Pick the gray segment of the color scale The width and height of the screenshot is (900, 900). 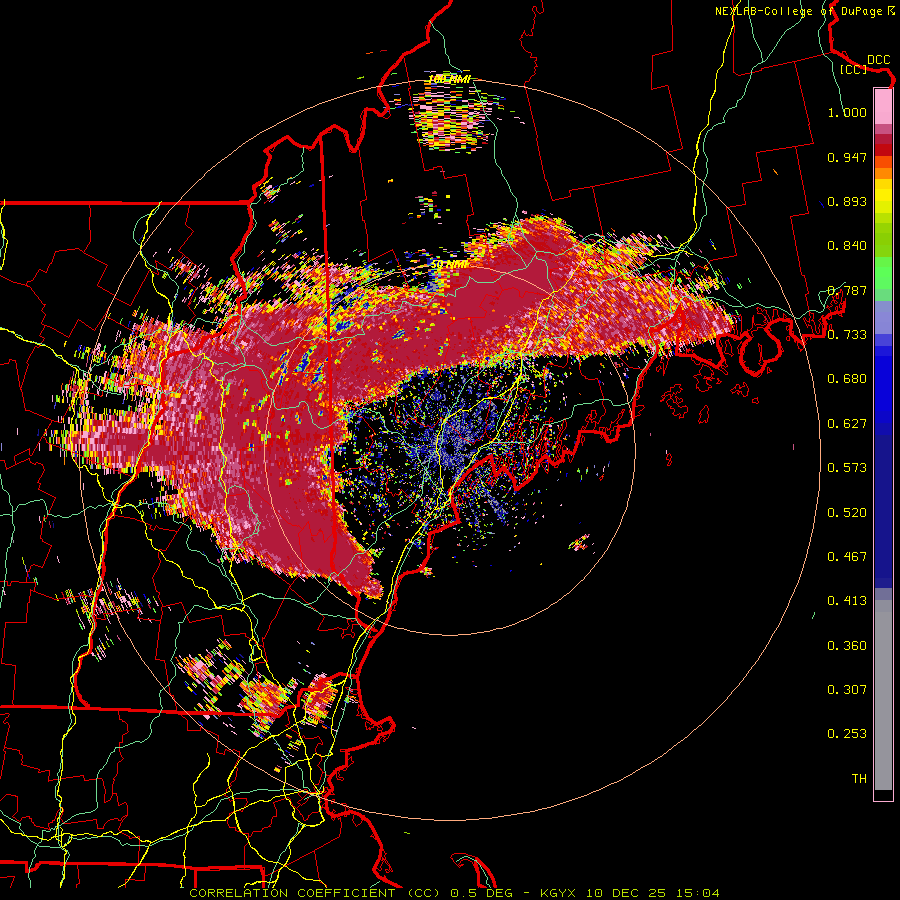[x=883, y=695]
